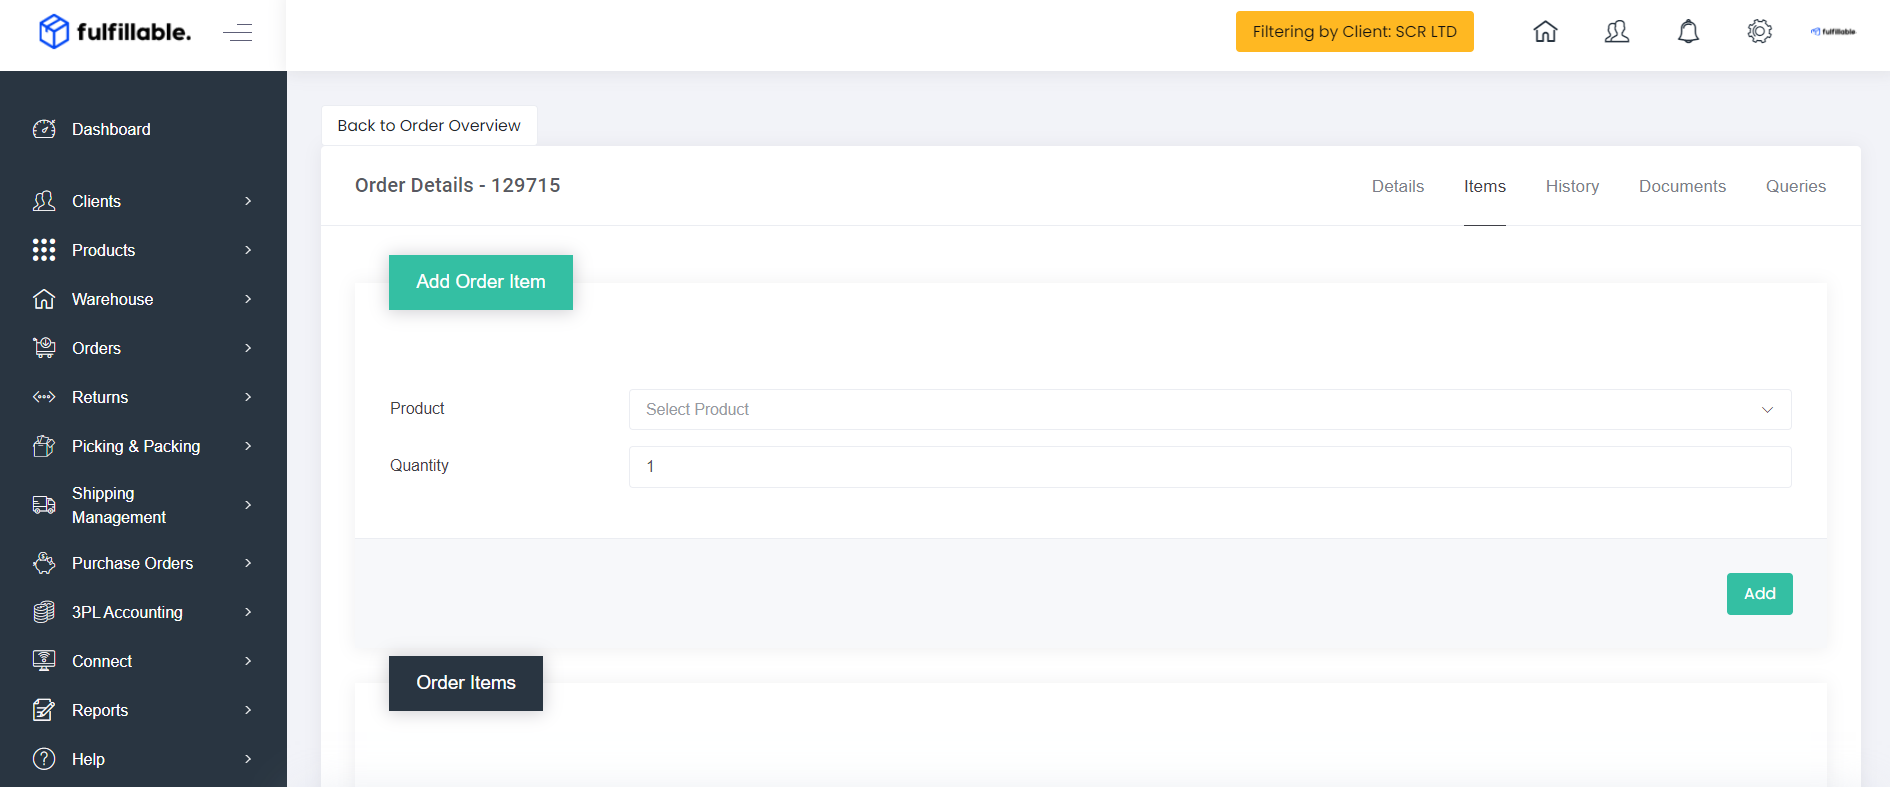The image size is (1890, 787).
Task: Click the Quantity field label
Action: [419, 465]
